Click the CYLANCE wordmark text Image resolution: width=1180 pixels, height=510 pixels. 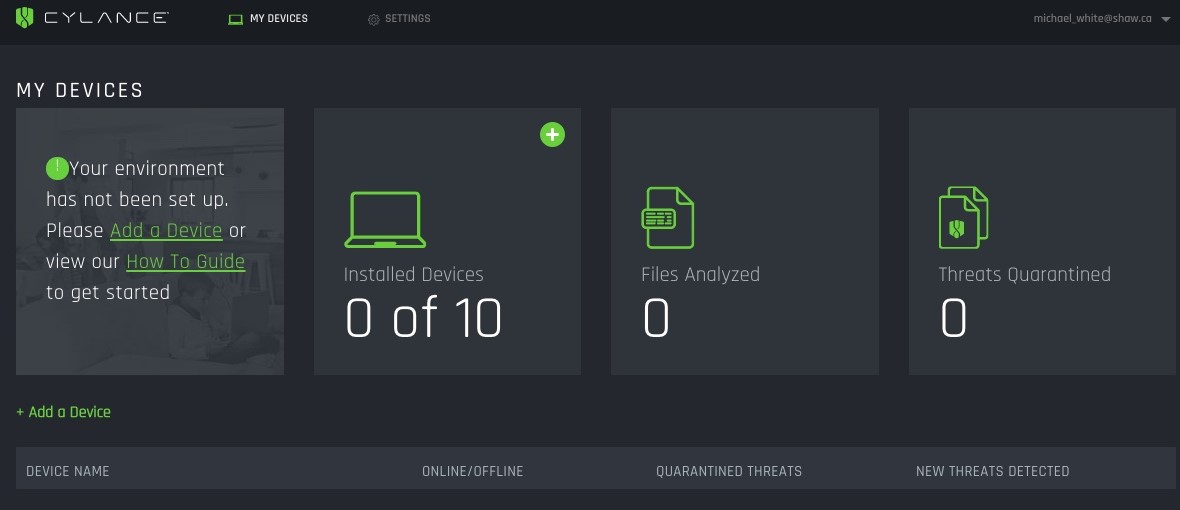[106, 17]
